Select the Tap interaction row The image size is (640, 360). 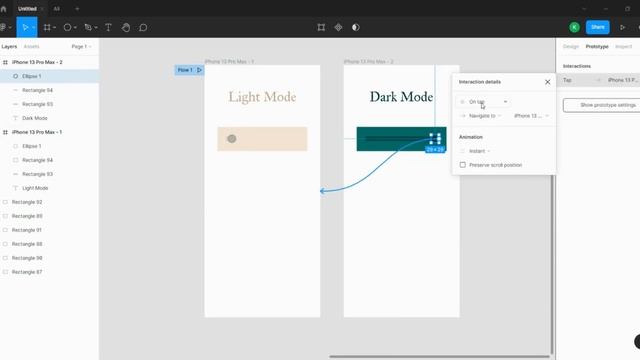598,80
